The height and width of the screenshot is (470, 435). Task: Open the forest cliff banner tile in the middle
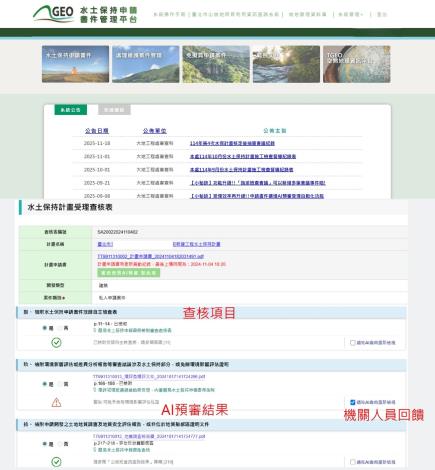(x=216, y=64)
